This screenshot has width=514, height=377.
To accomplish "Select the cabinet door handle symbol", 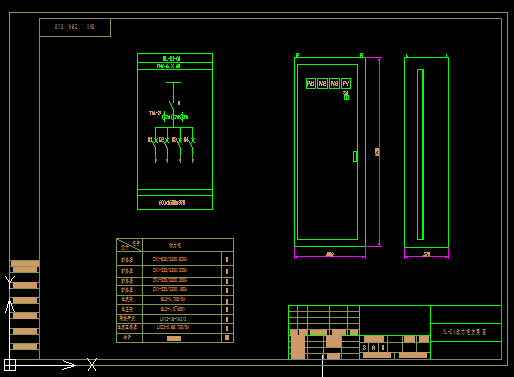I will point(355,156).
